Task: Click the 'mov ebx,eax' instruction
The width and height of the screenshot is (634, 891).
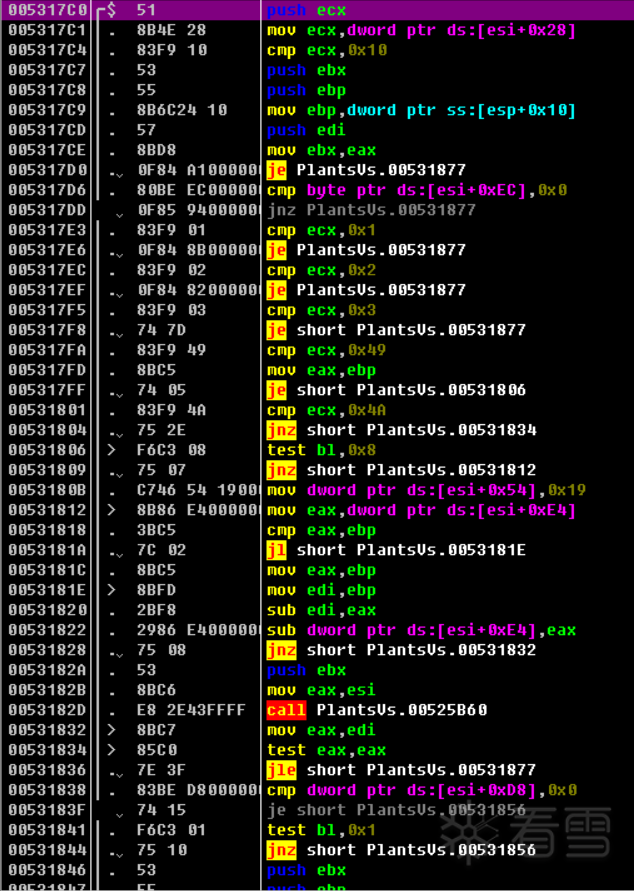Action: (322, 150)
